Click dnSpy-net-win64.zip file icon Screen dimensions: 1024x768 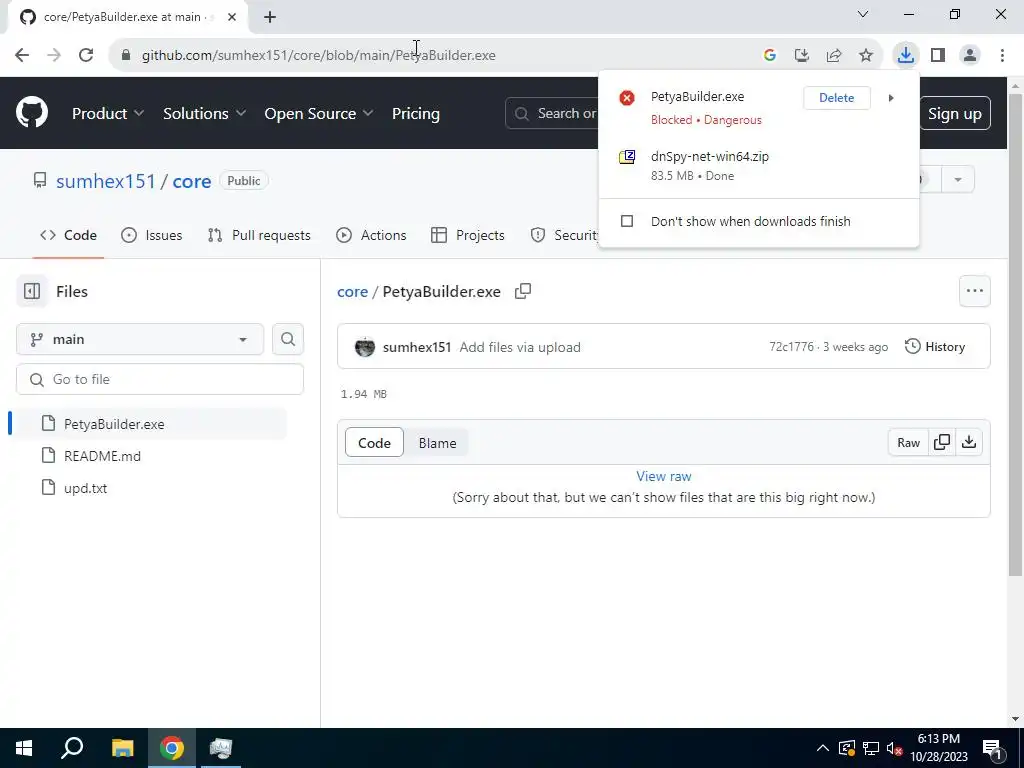pyautogui.click(x=627, y=157)
